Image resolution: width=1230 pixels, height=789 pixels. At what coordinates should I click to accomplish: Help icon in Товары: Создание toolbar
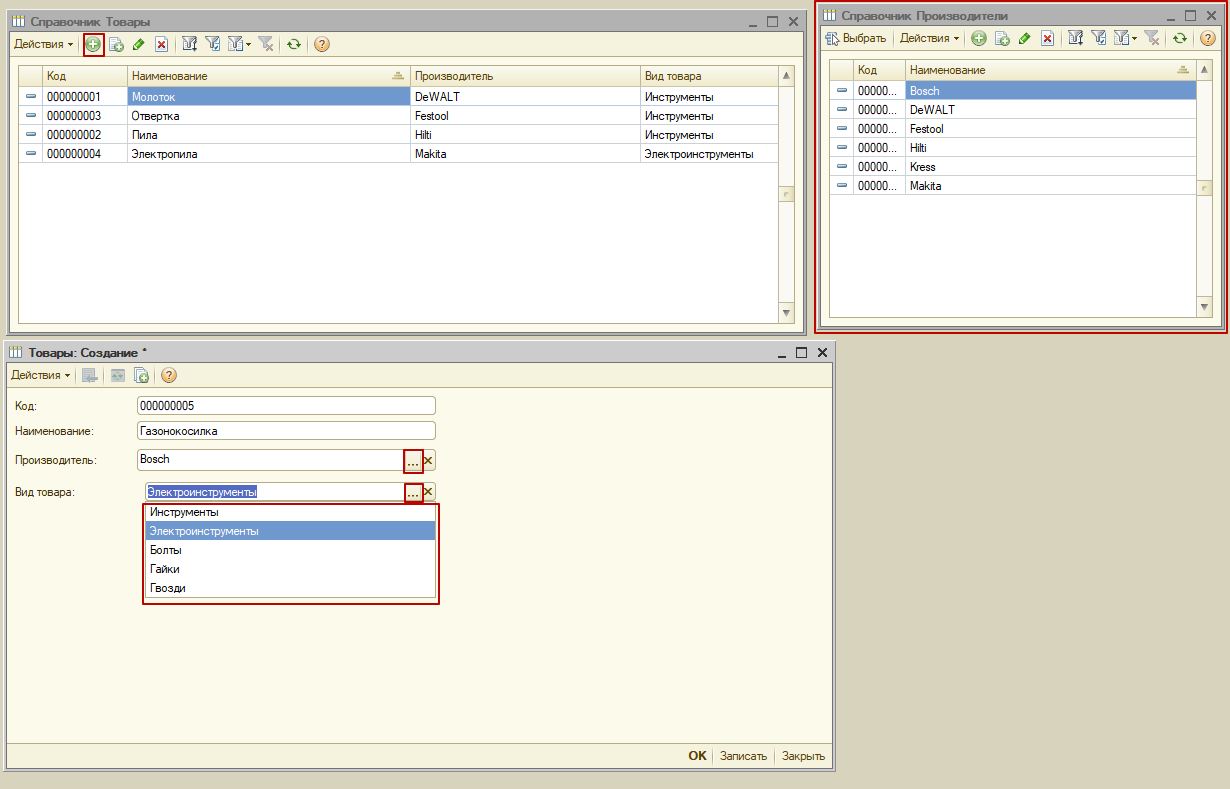(x=169, y=375)
